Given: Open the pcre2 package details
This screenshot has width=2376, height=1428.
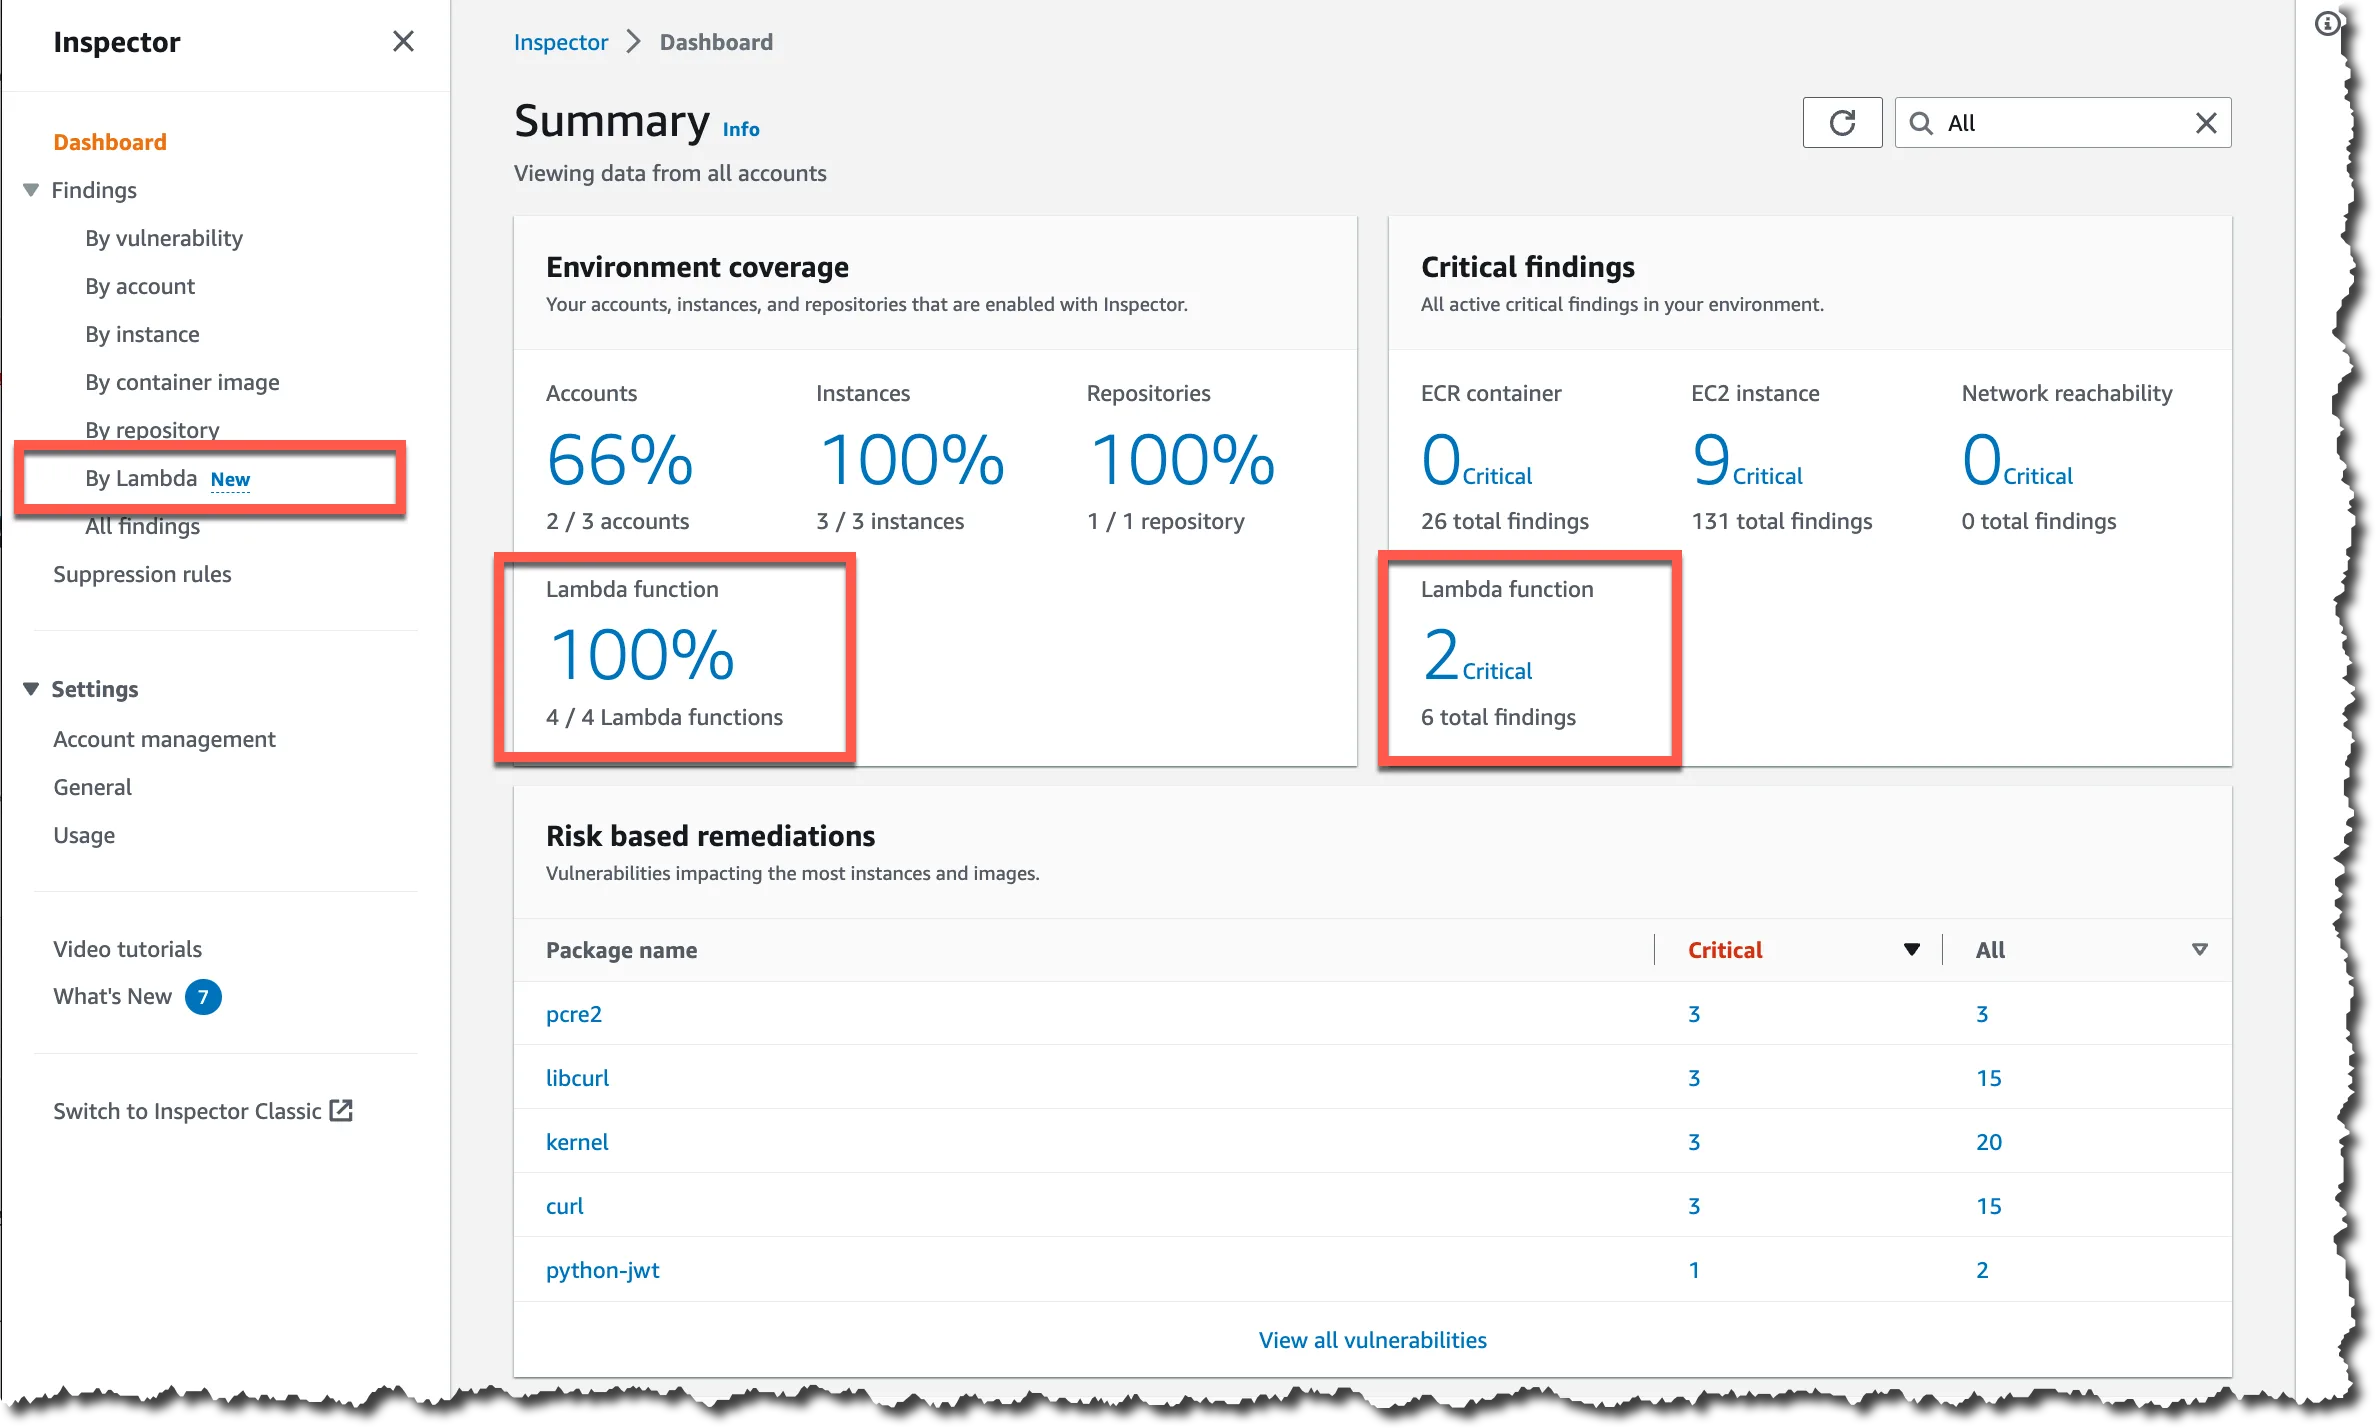Looking at the screenshot, I should pyautogui.click(x=574, y=1013).
